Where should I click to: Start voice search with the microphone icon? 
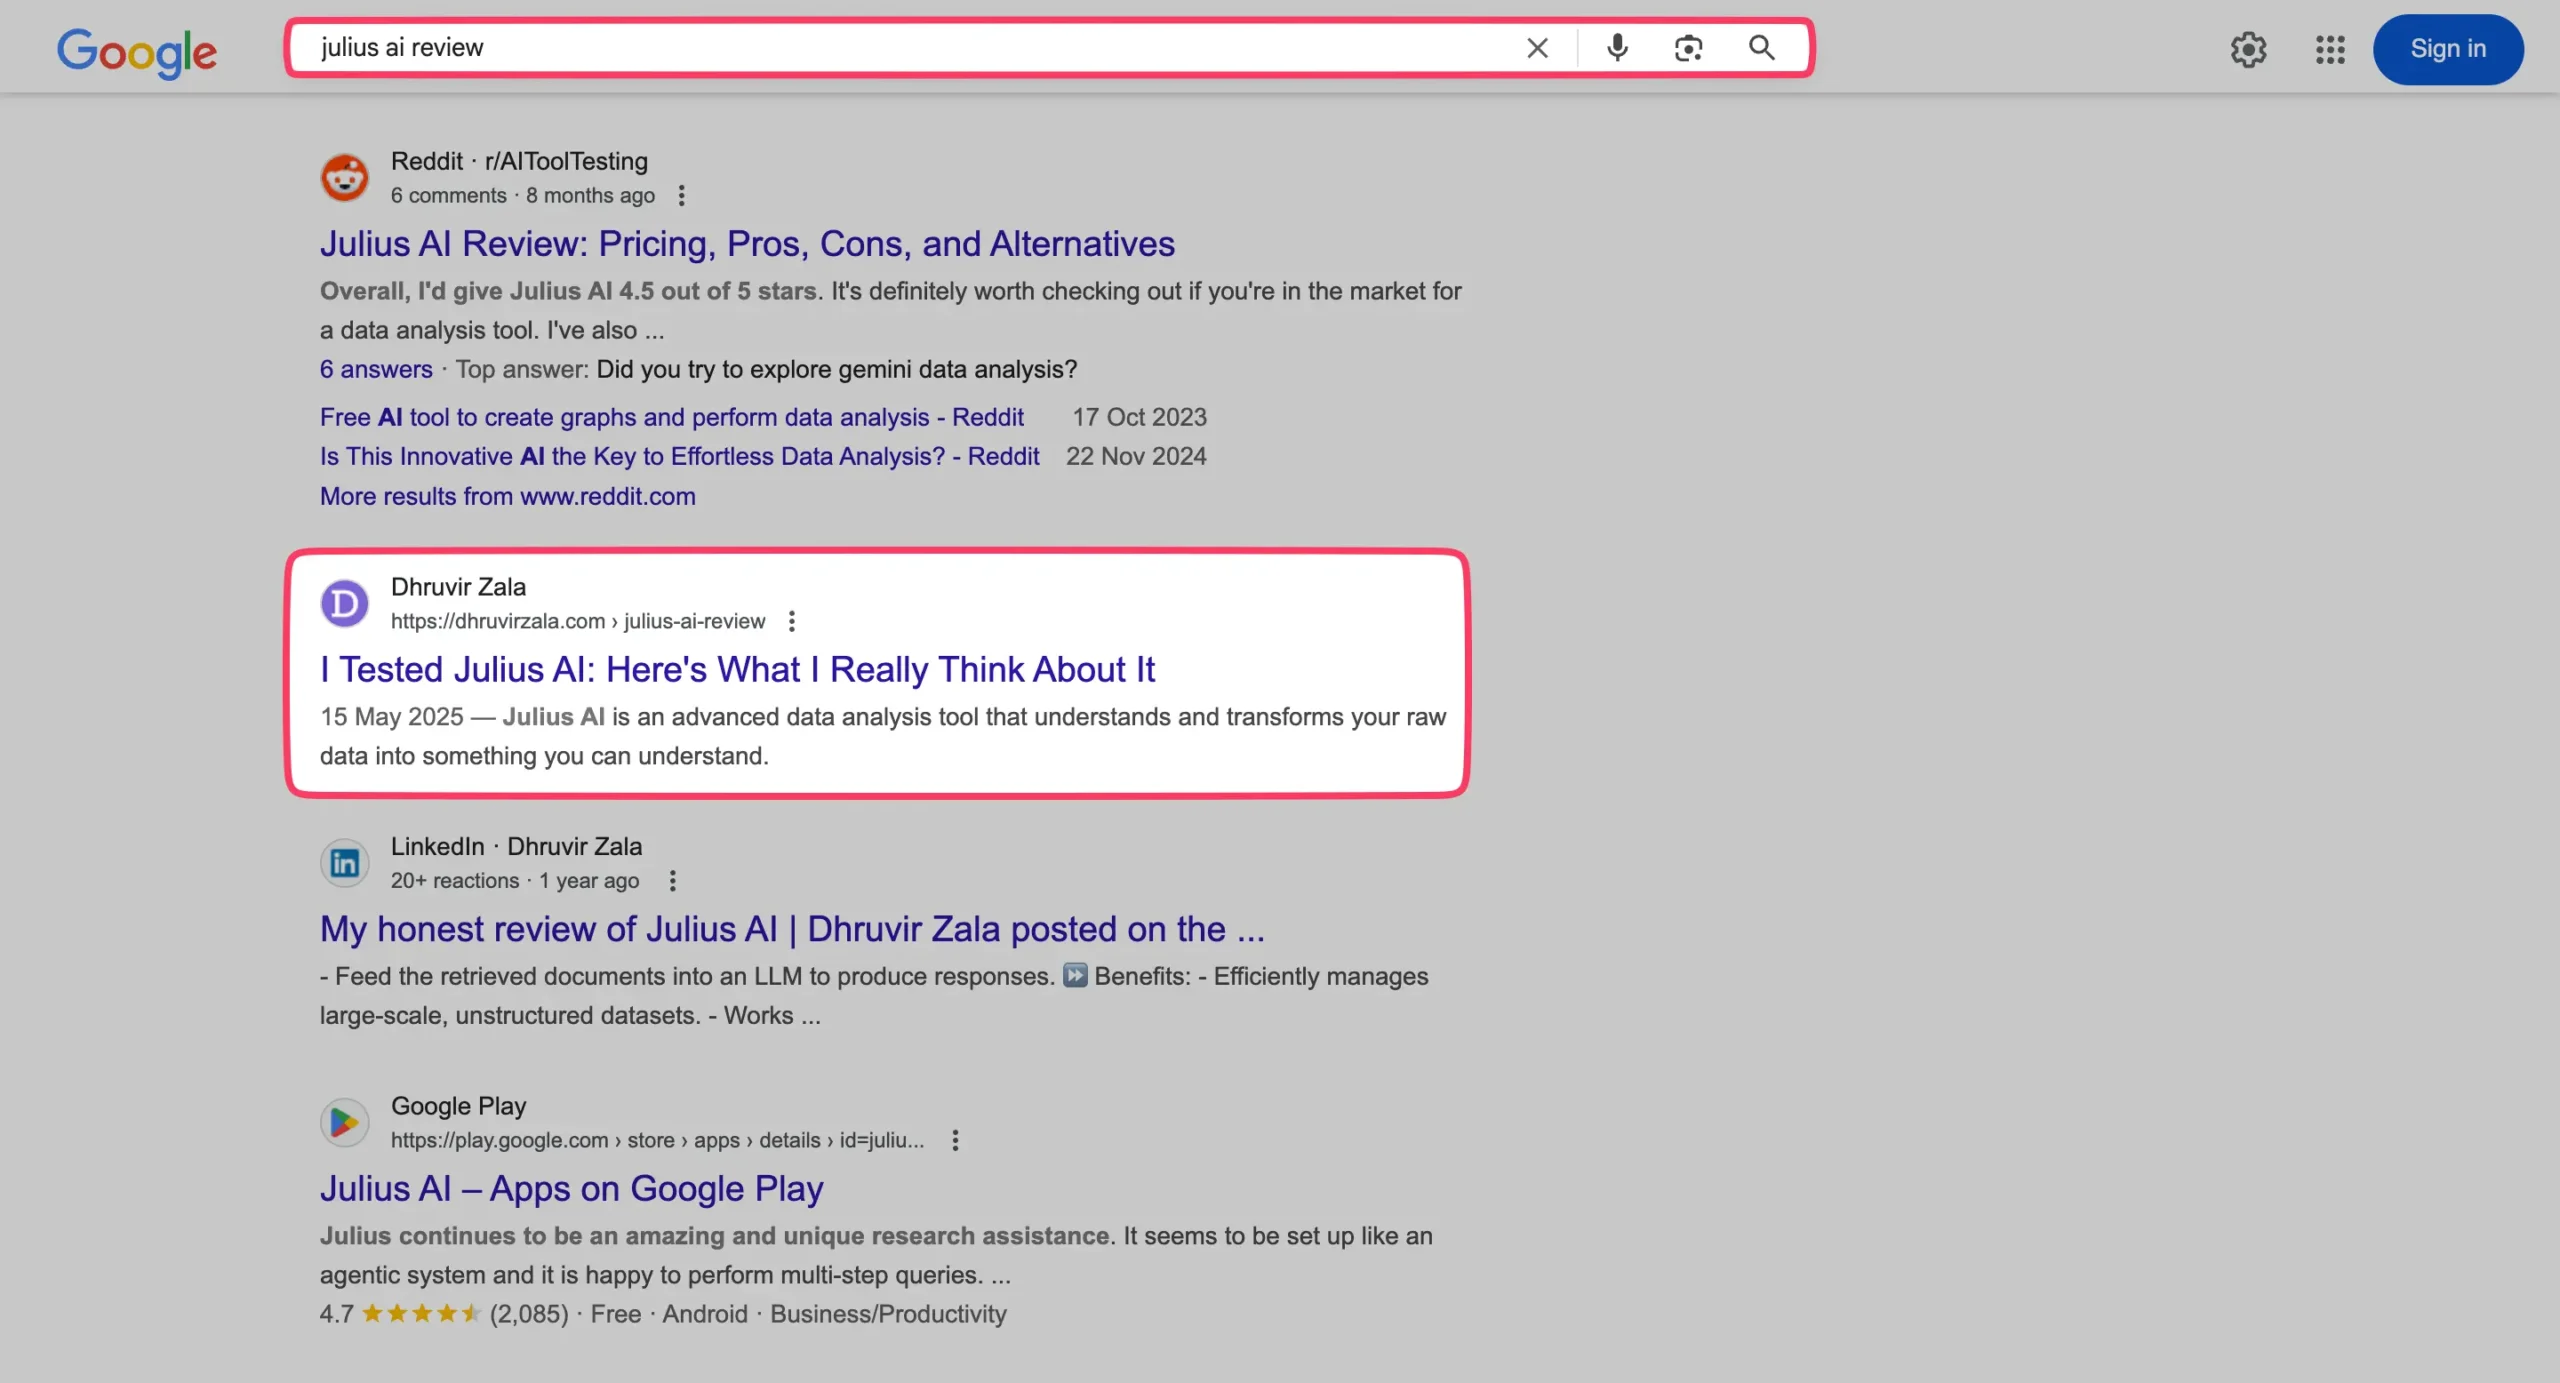point(1617,47)
